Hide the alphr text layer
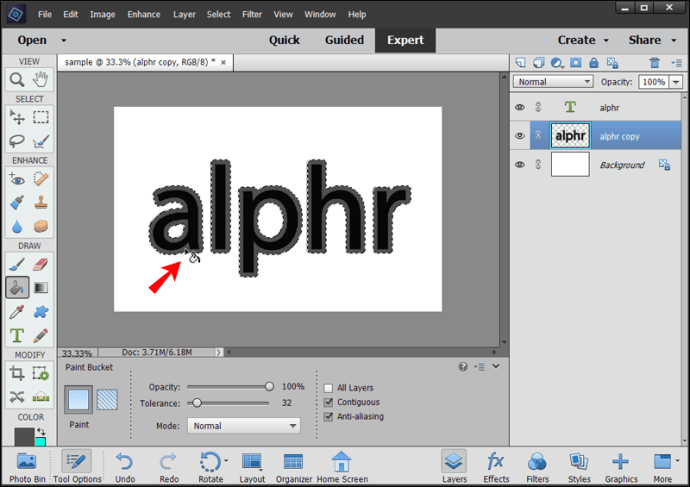The height and width of the screenshot is (487, 690). pyautogui.click(x=520, y=107)
